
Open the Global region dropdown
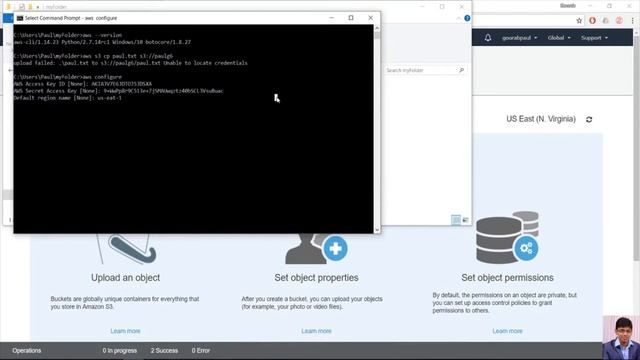pyautogui.click(x=559, y=38)
